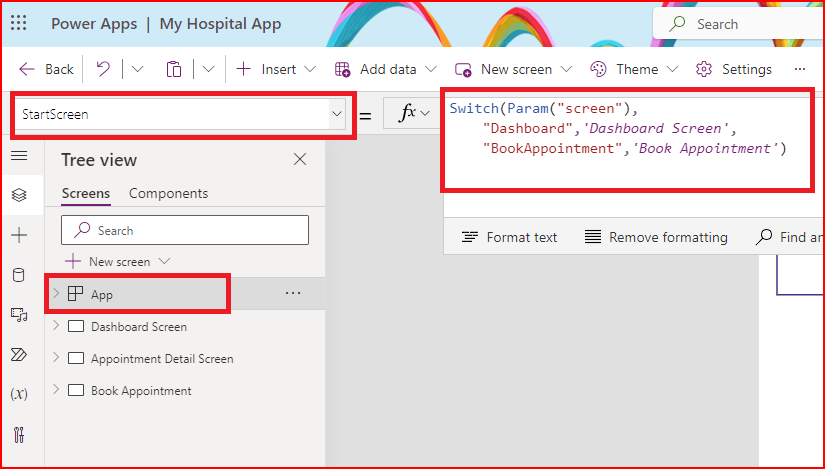Toggle the hamburger menu in left rail
This screenshot has width=825, height=469.
coord(19,156)
